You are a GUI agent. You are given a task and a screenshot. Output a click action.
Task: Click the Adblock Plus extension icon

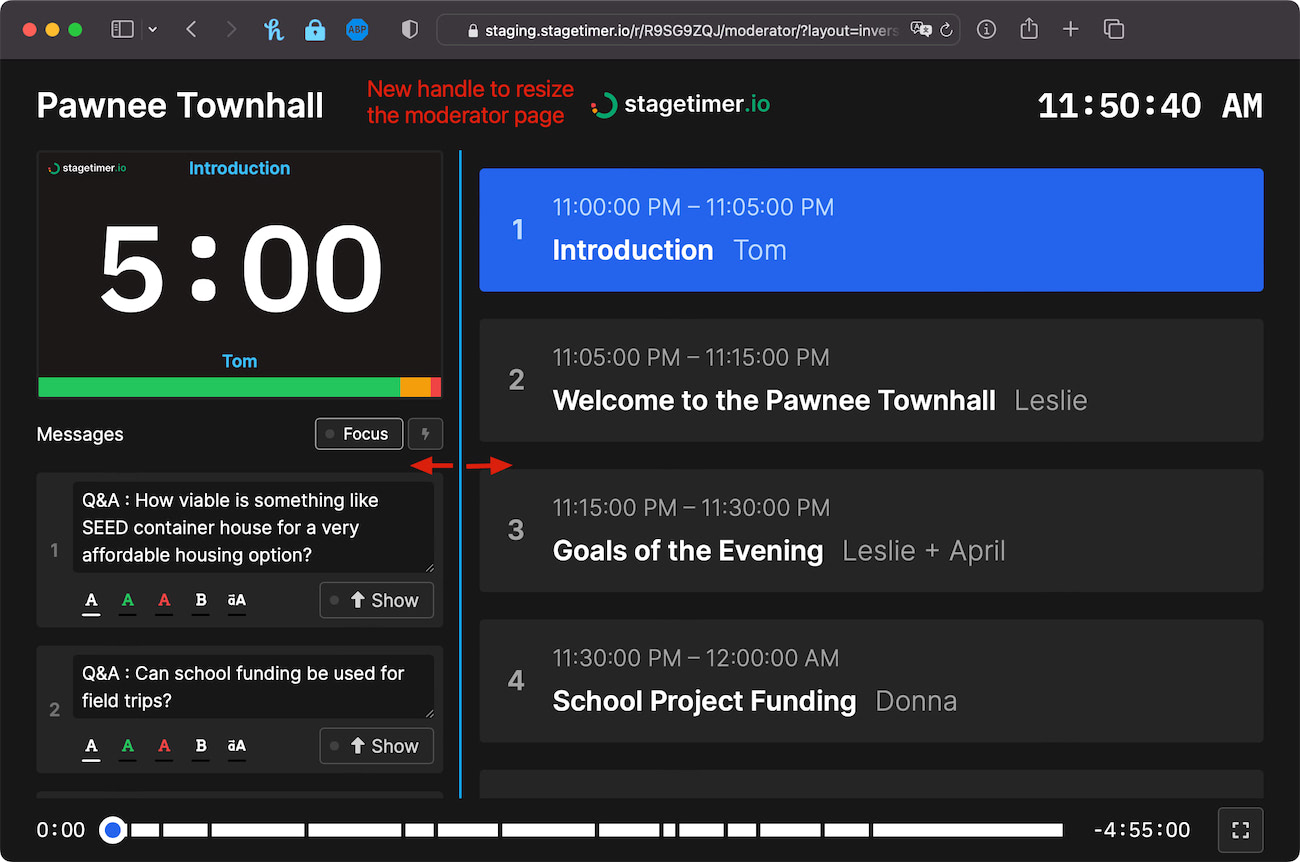[357, 30]
